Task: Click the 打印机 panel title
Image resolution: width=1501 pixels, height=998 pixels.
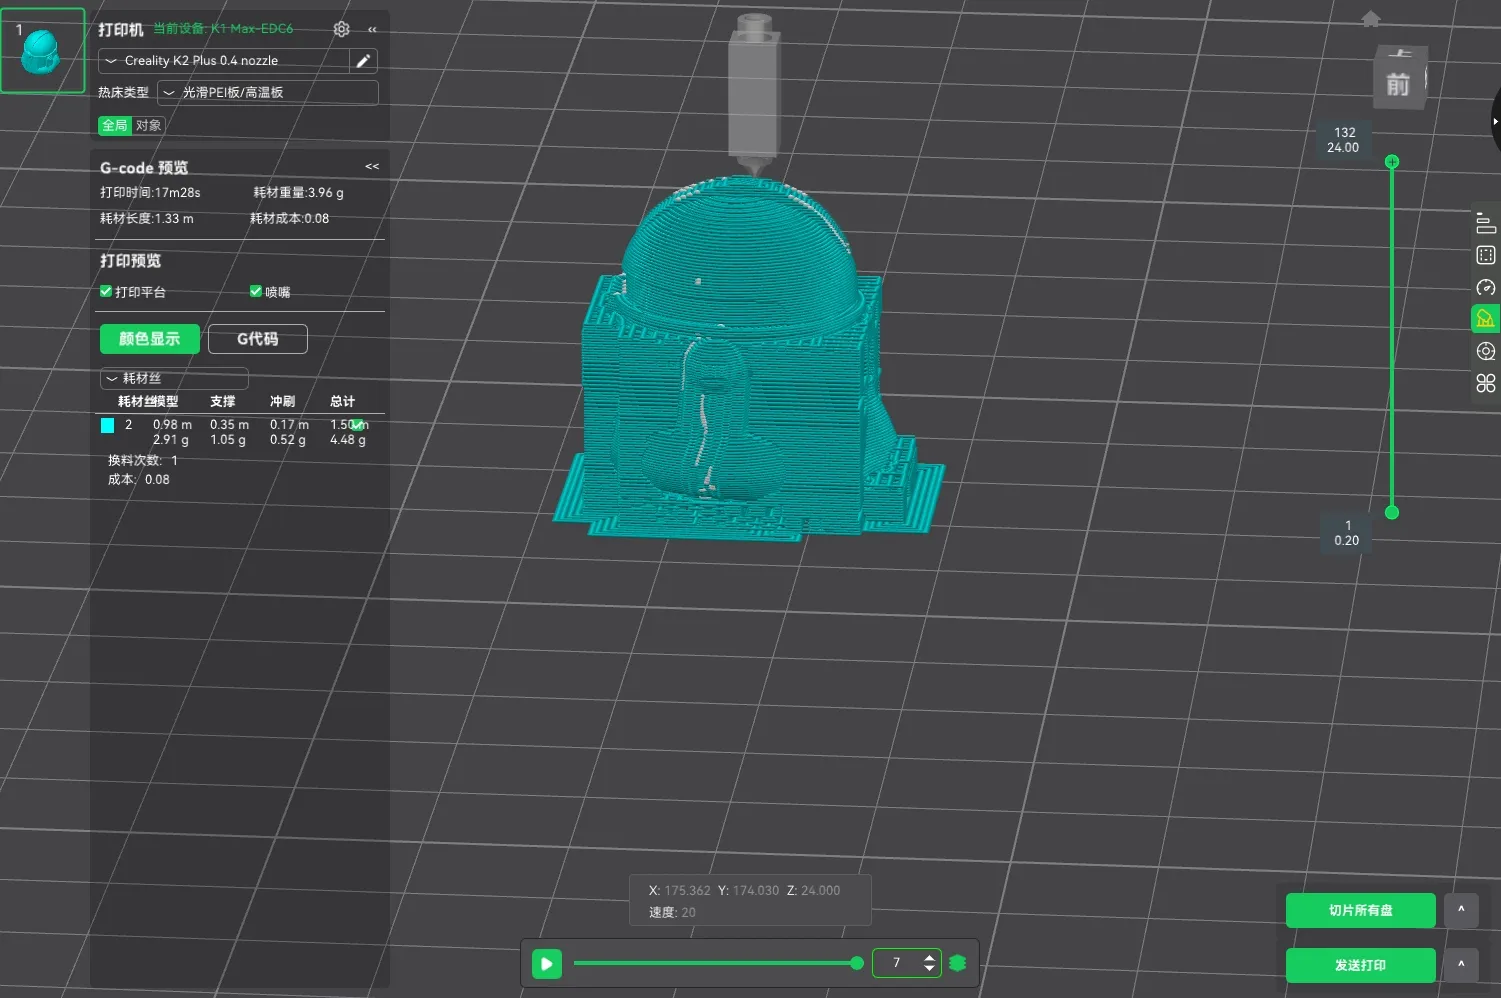Action: pos(121,30)
